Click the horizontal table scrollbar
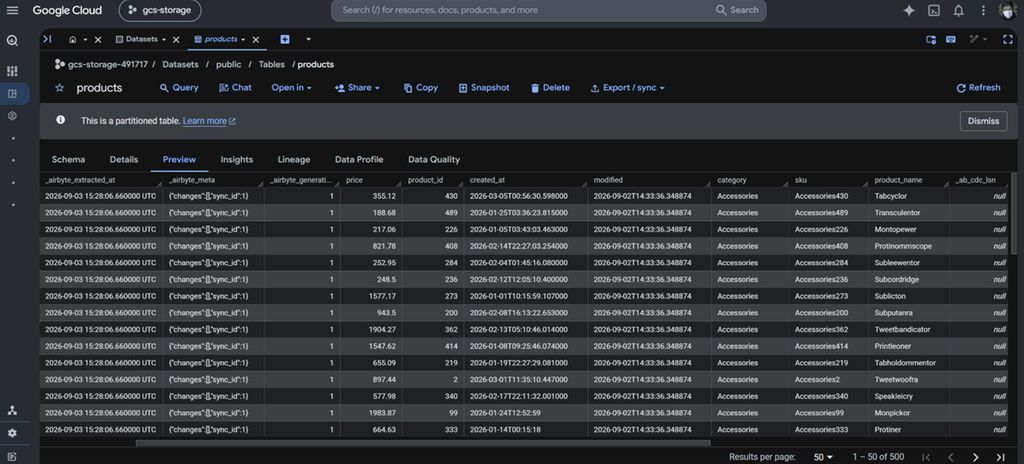The height and width of the screenshot is (464, 1024). click(423, 443)
